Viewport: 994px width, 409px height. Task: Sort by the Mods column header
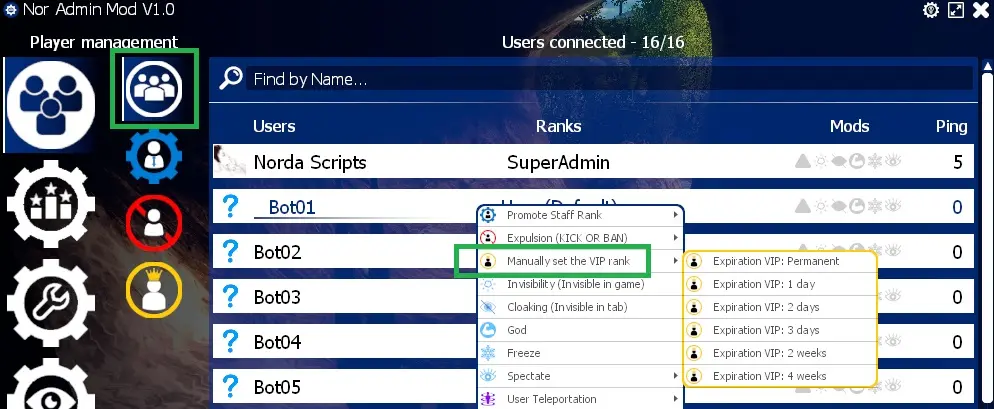(x=849, y=126)
